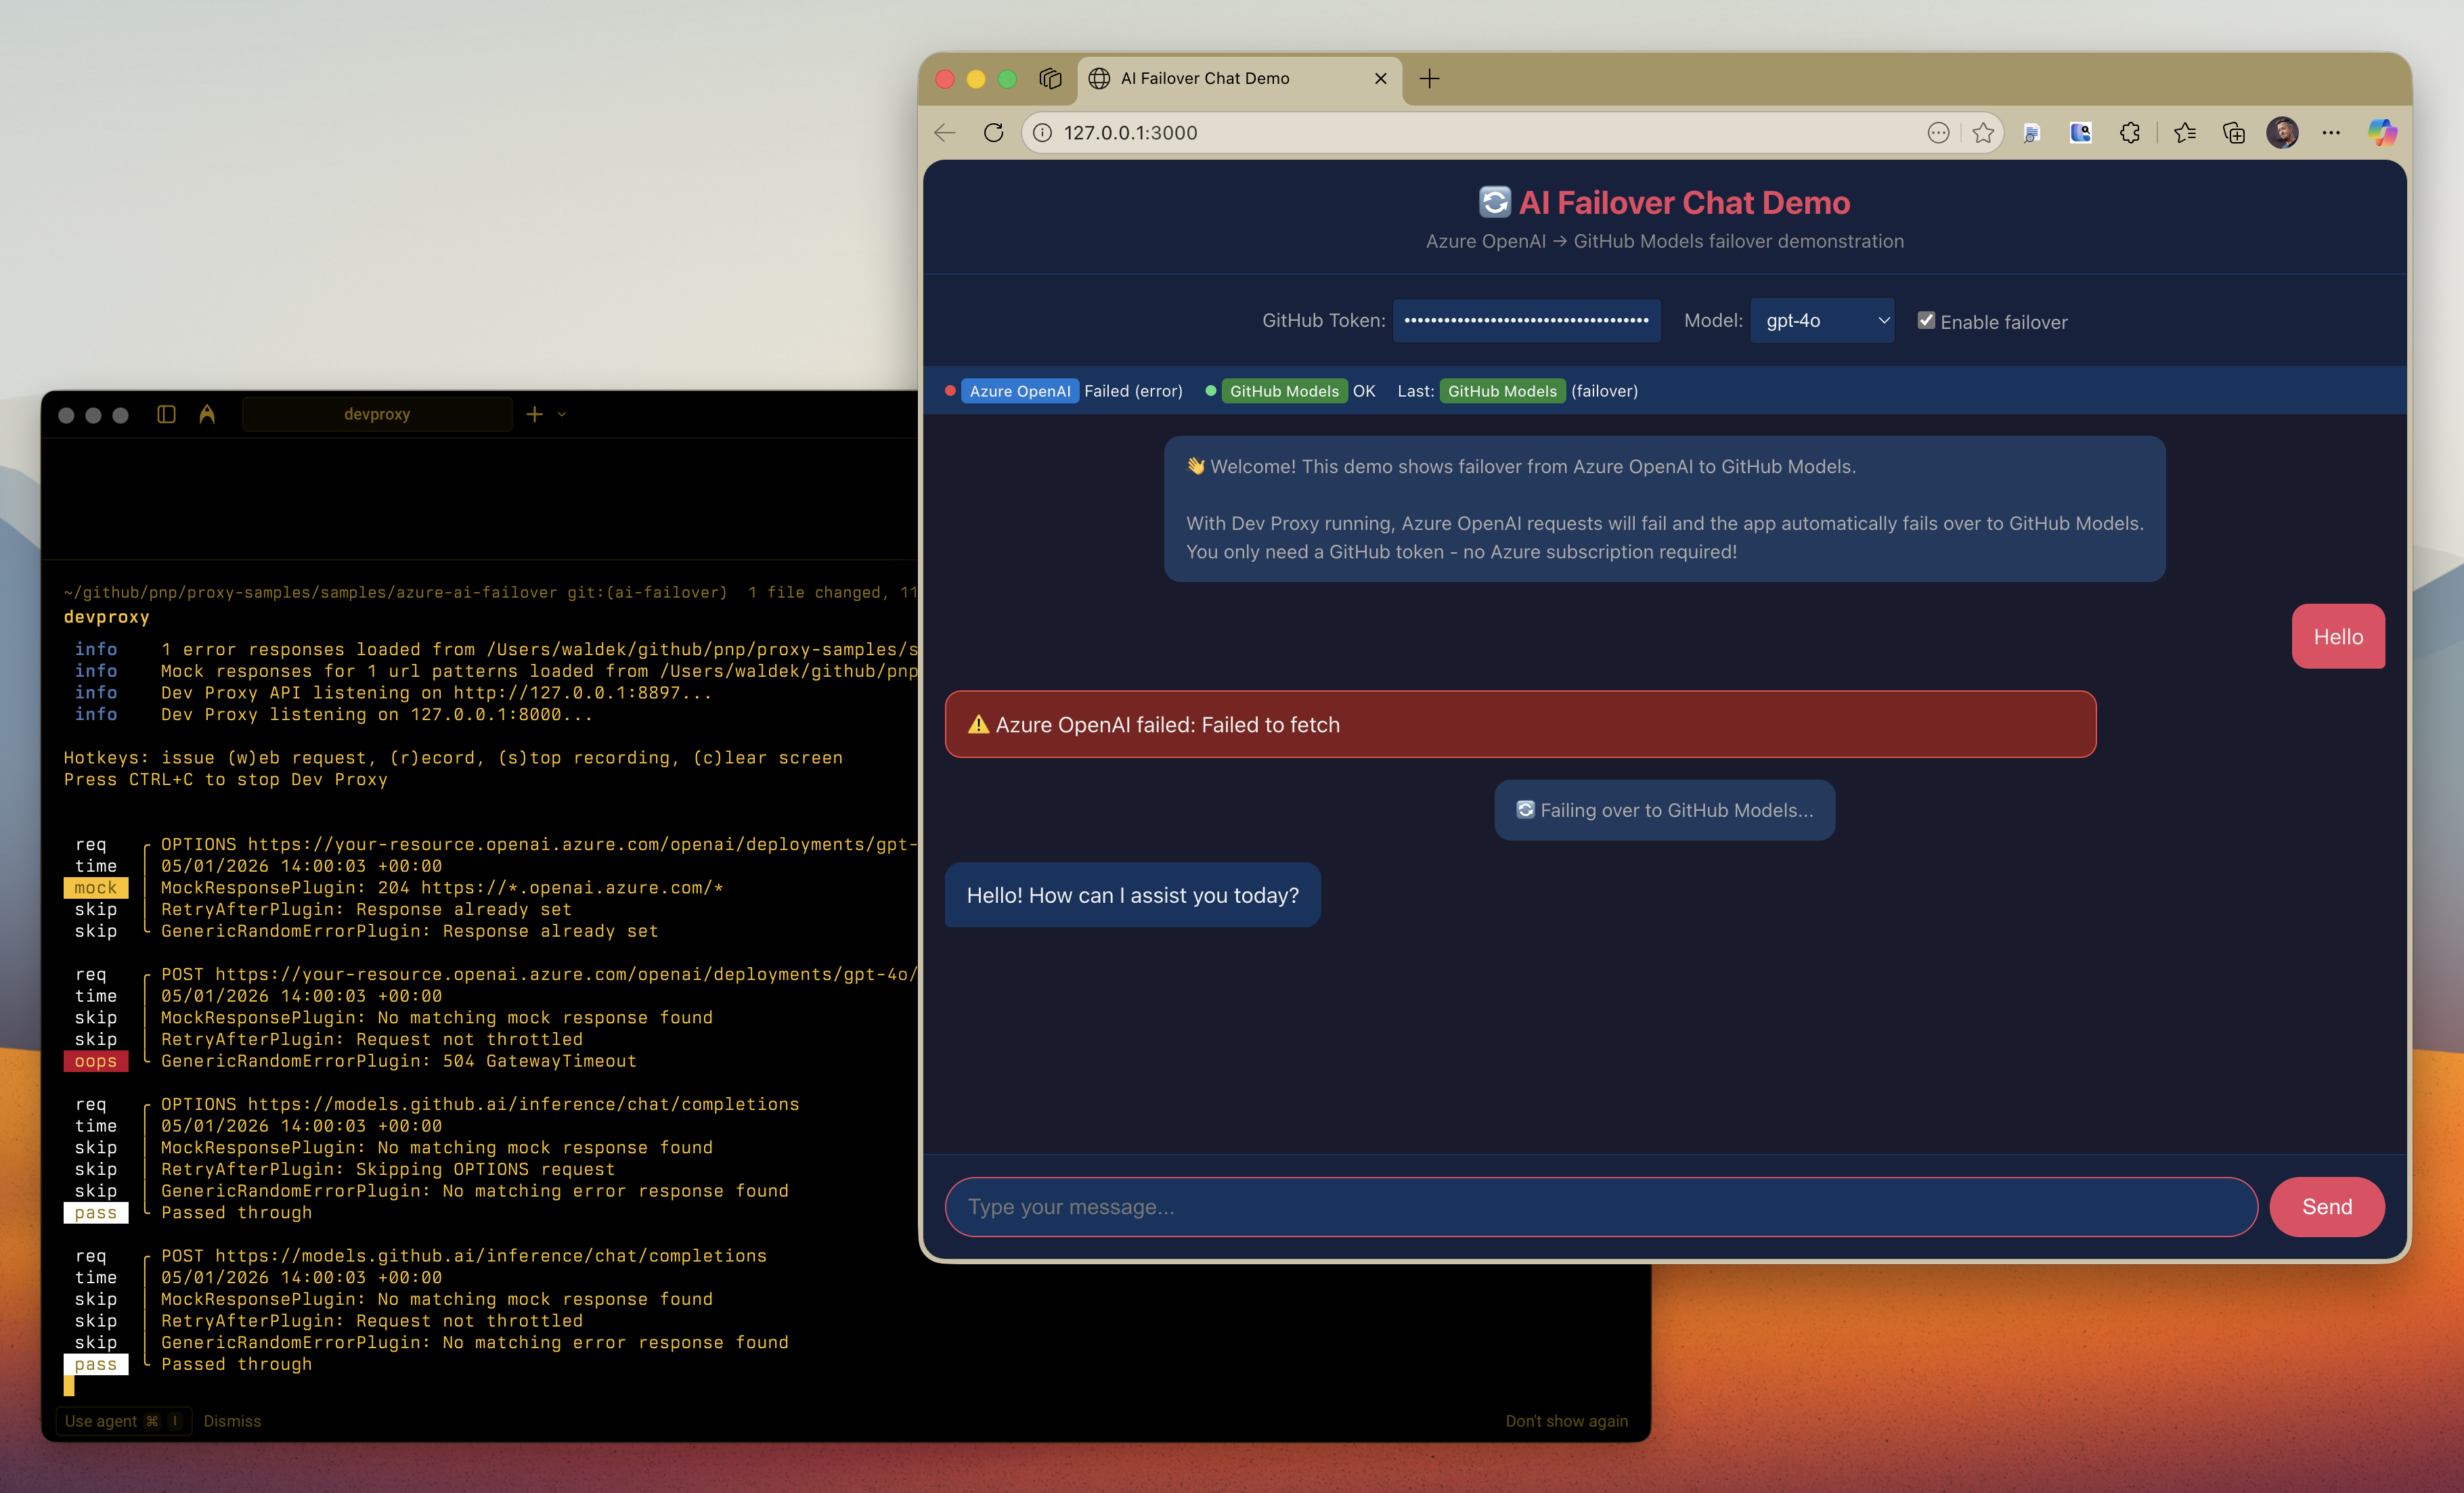Open a new browser tab
This screenshot has height=1493, width=2464.
pyautogui.click(x=1429, y=78)
